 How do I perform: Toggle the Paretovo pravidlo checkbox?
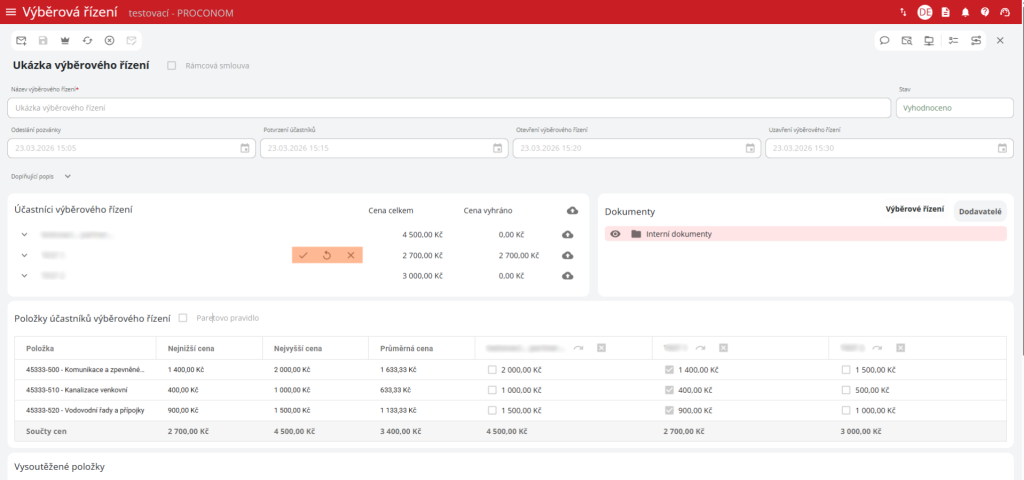[x=183, y=318]
